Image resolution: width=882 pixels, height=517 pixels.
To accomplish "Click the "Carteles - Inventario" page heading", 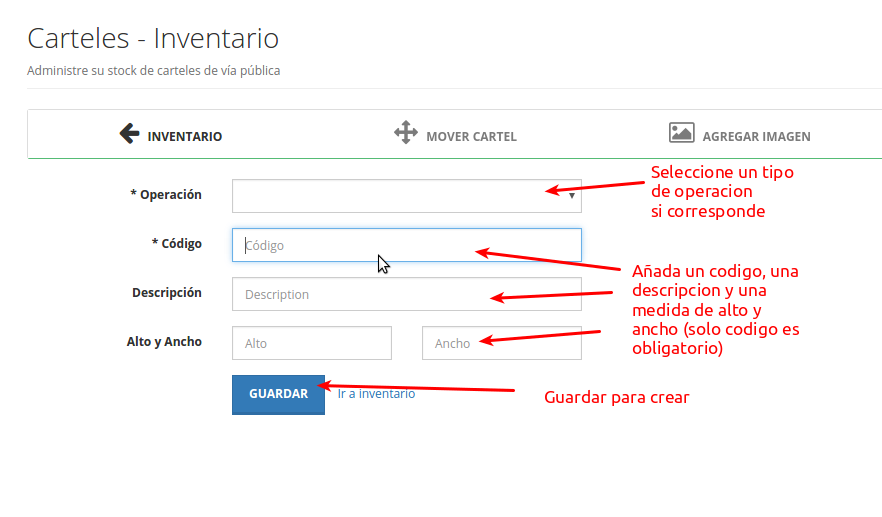I will pyautogui.click(x=153, y=39).
